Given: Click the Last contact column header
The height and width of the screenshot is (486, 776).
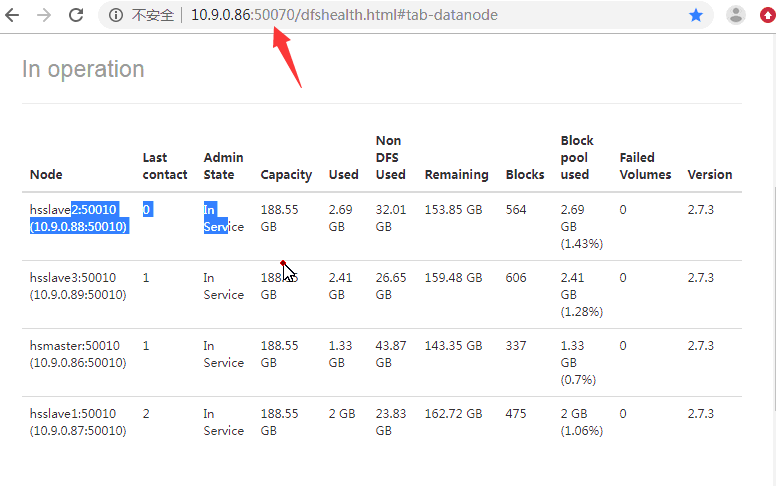Looking at the screenshot, I should click(164, 166).
